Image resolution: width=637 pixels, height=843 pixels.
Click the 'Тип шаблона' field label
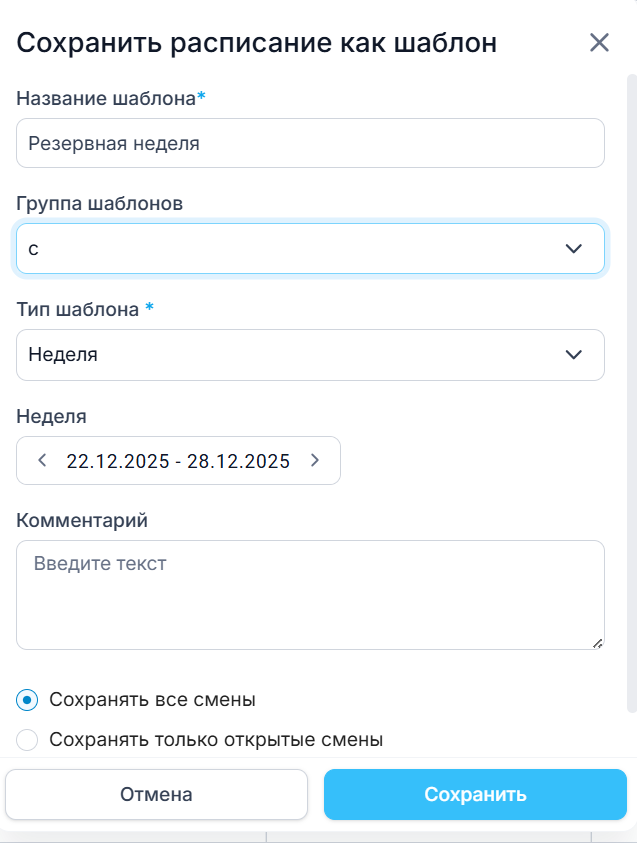(78, 309)
